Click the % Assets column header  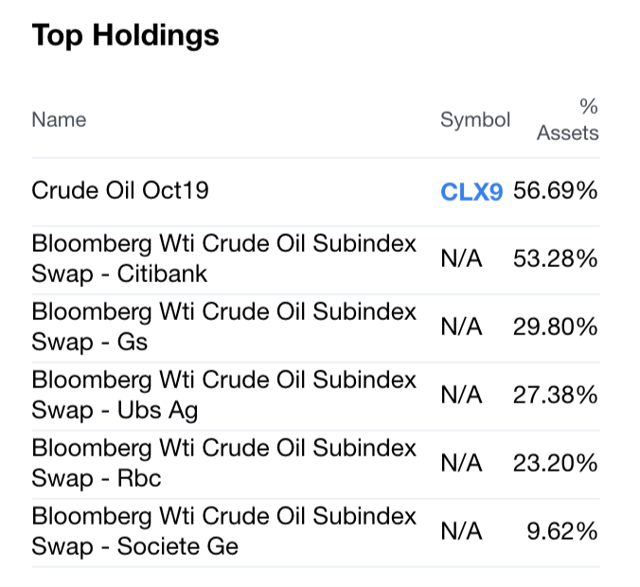click(x=568, y=120)
